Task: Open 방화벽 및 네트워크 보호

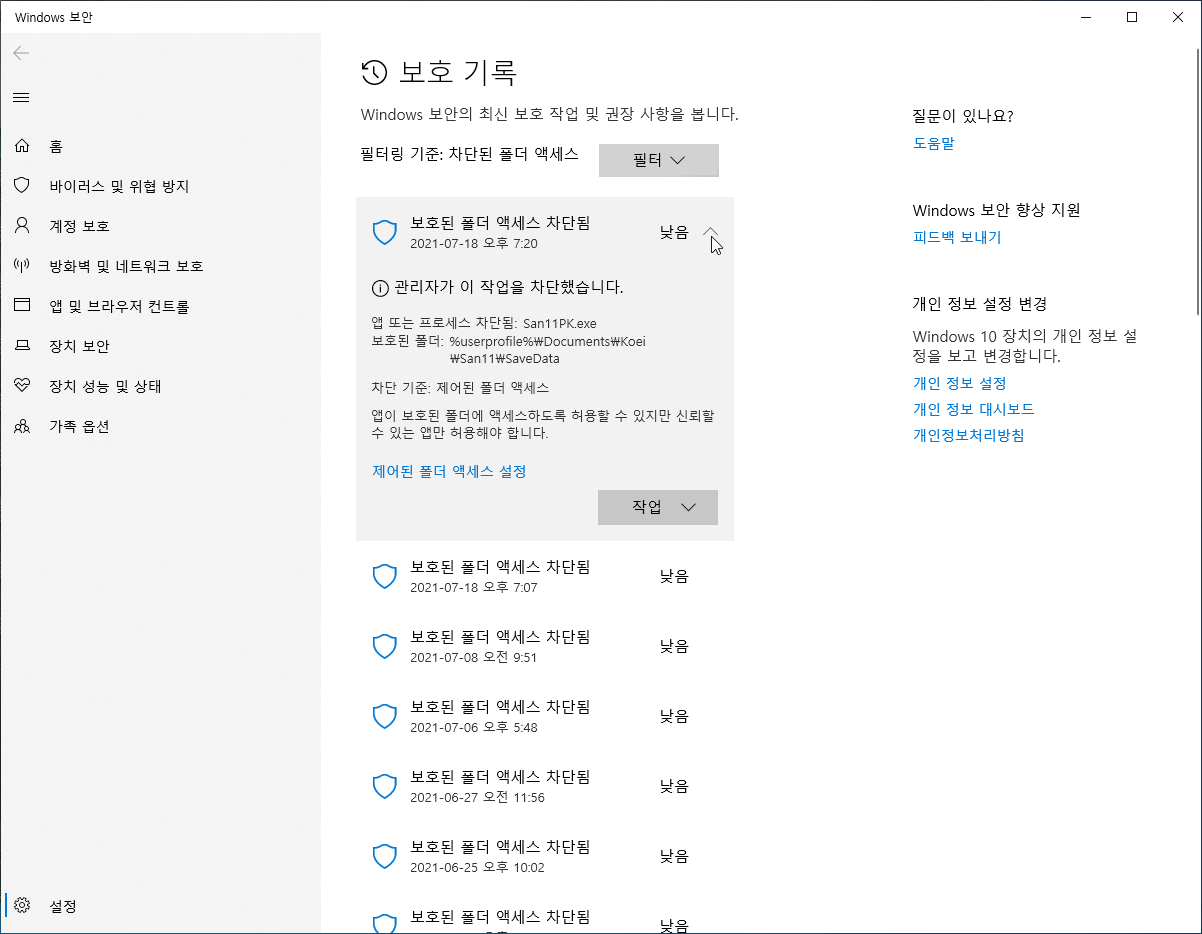Action: pos(160,266)
